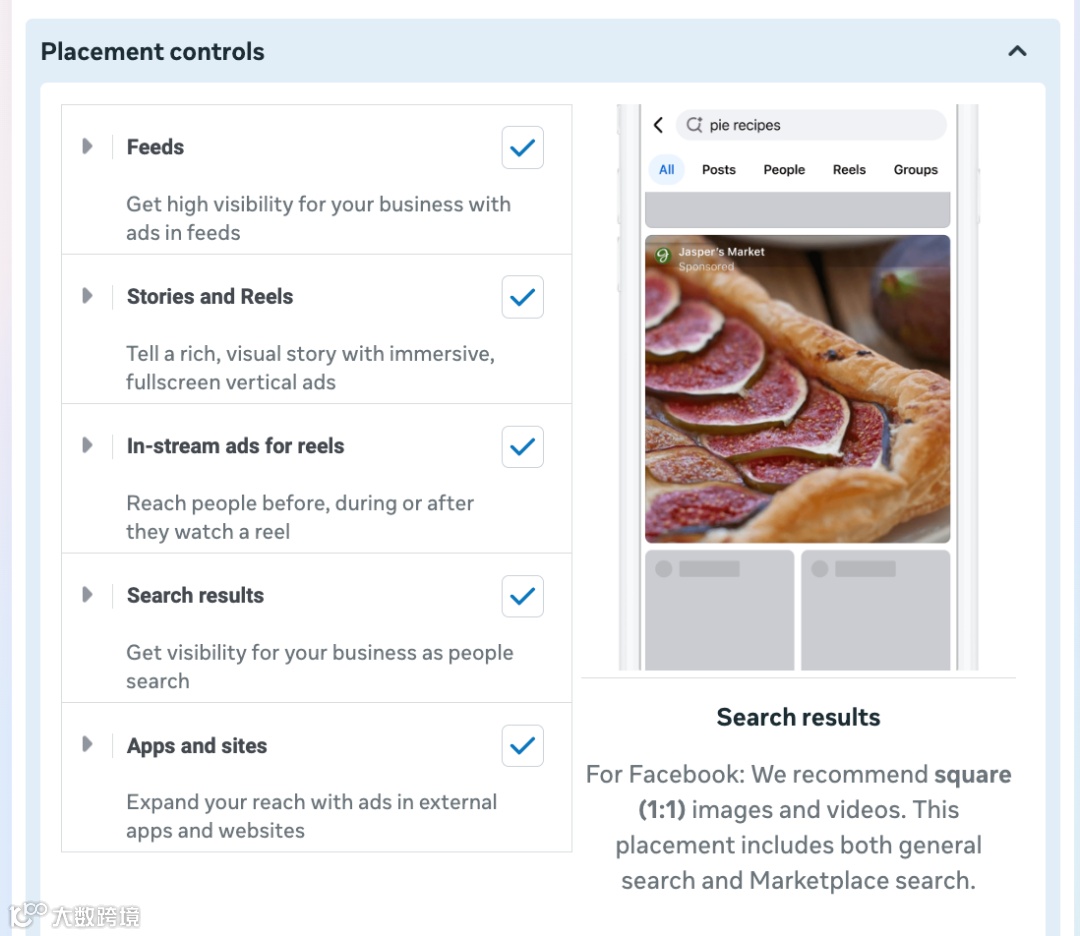Uncheck the Stories and Reels checkbox

522,297
